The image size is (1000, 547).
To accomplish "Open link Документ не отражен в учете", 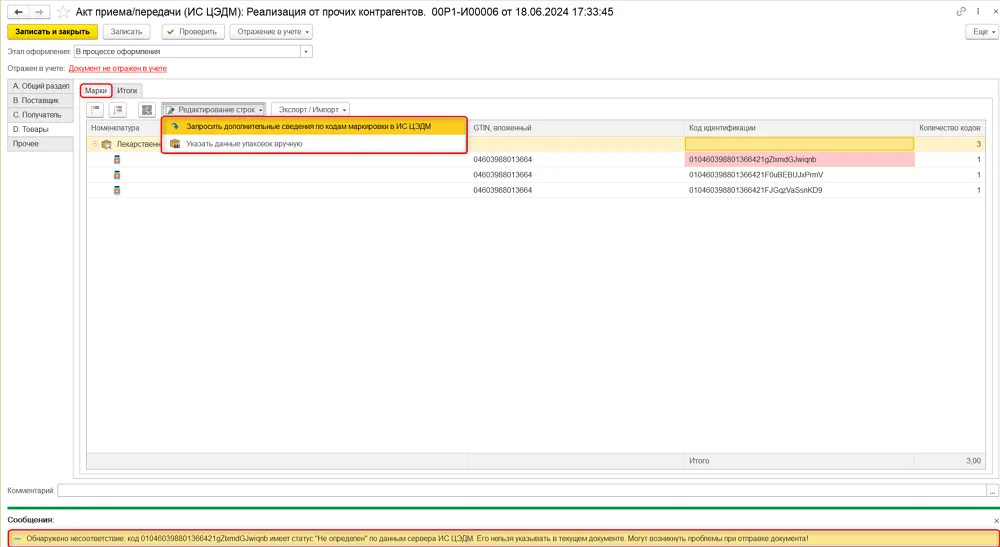I will [x=117, y=68].
